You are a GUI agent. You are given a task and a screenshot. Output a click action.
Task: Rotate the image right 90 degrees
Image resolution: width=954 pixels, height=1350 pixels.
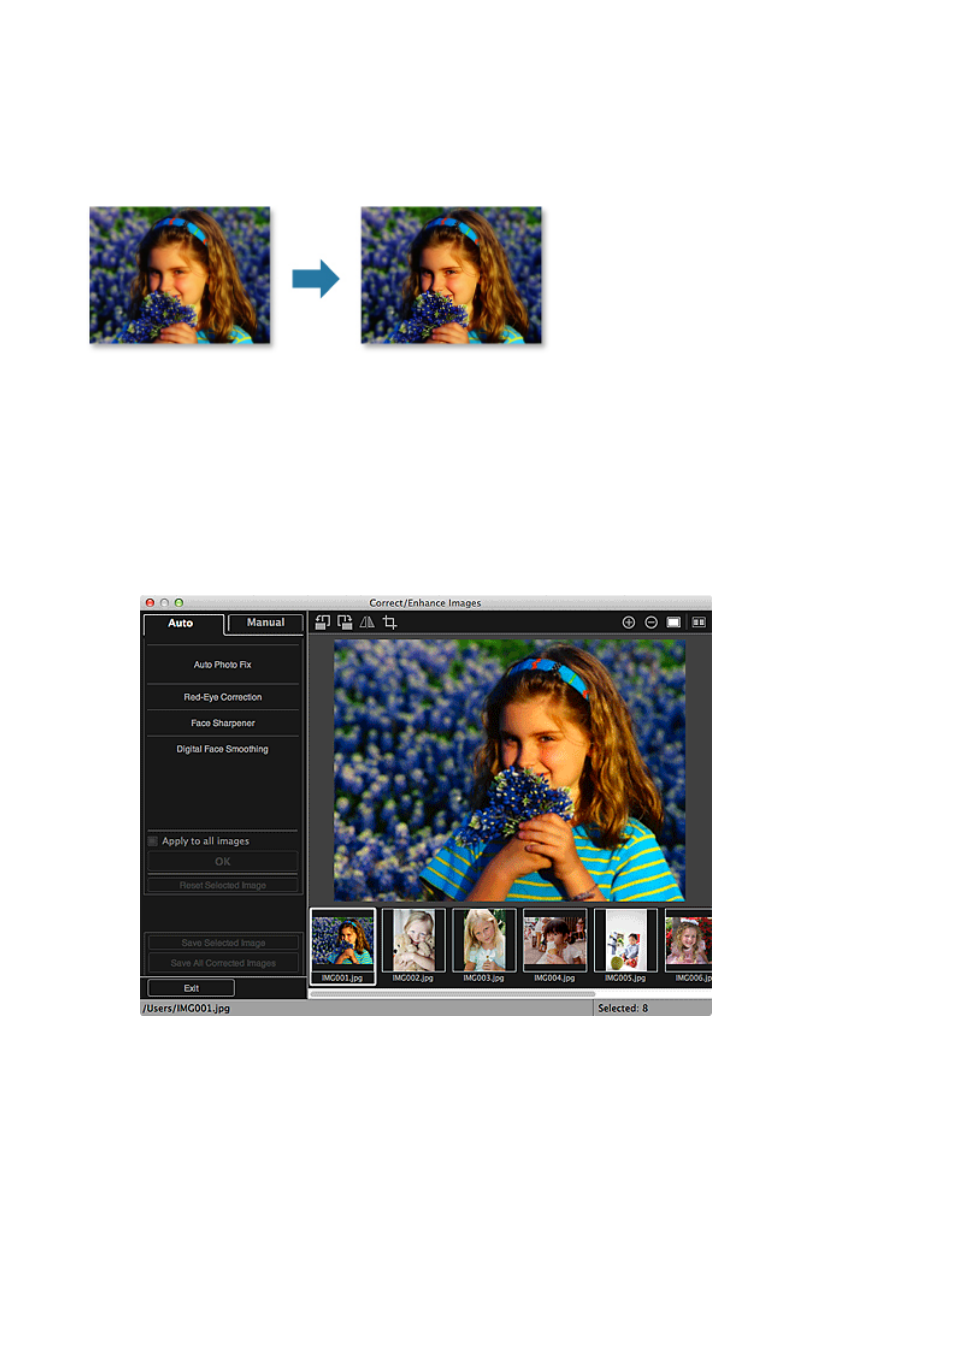click(345, 622)
